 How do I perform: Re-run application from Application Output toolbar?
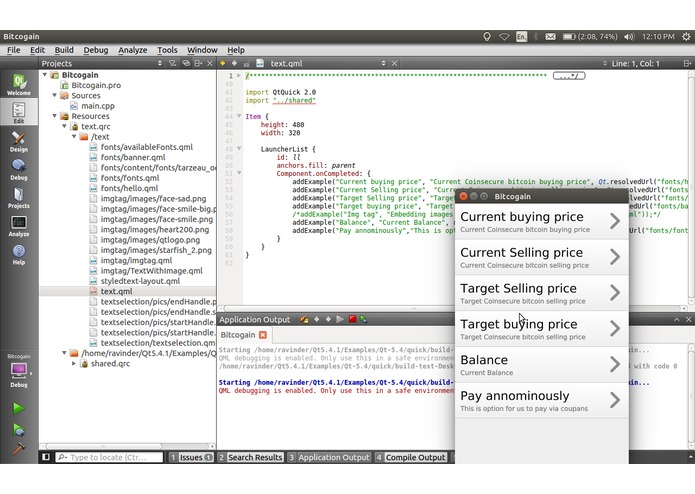(340, 319)
